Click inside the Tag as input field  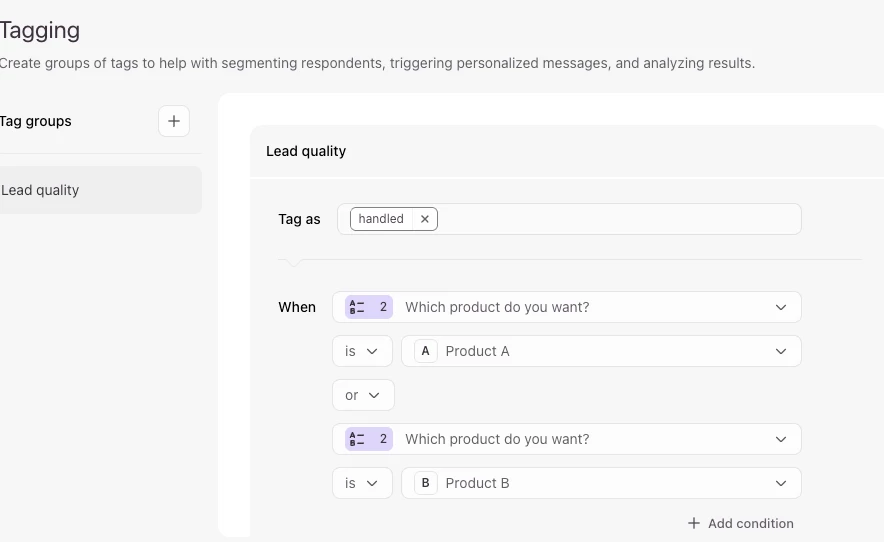[618, 219]
